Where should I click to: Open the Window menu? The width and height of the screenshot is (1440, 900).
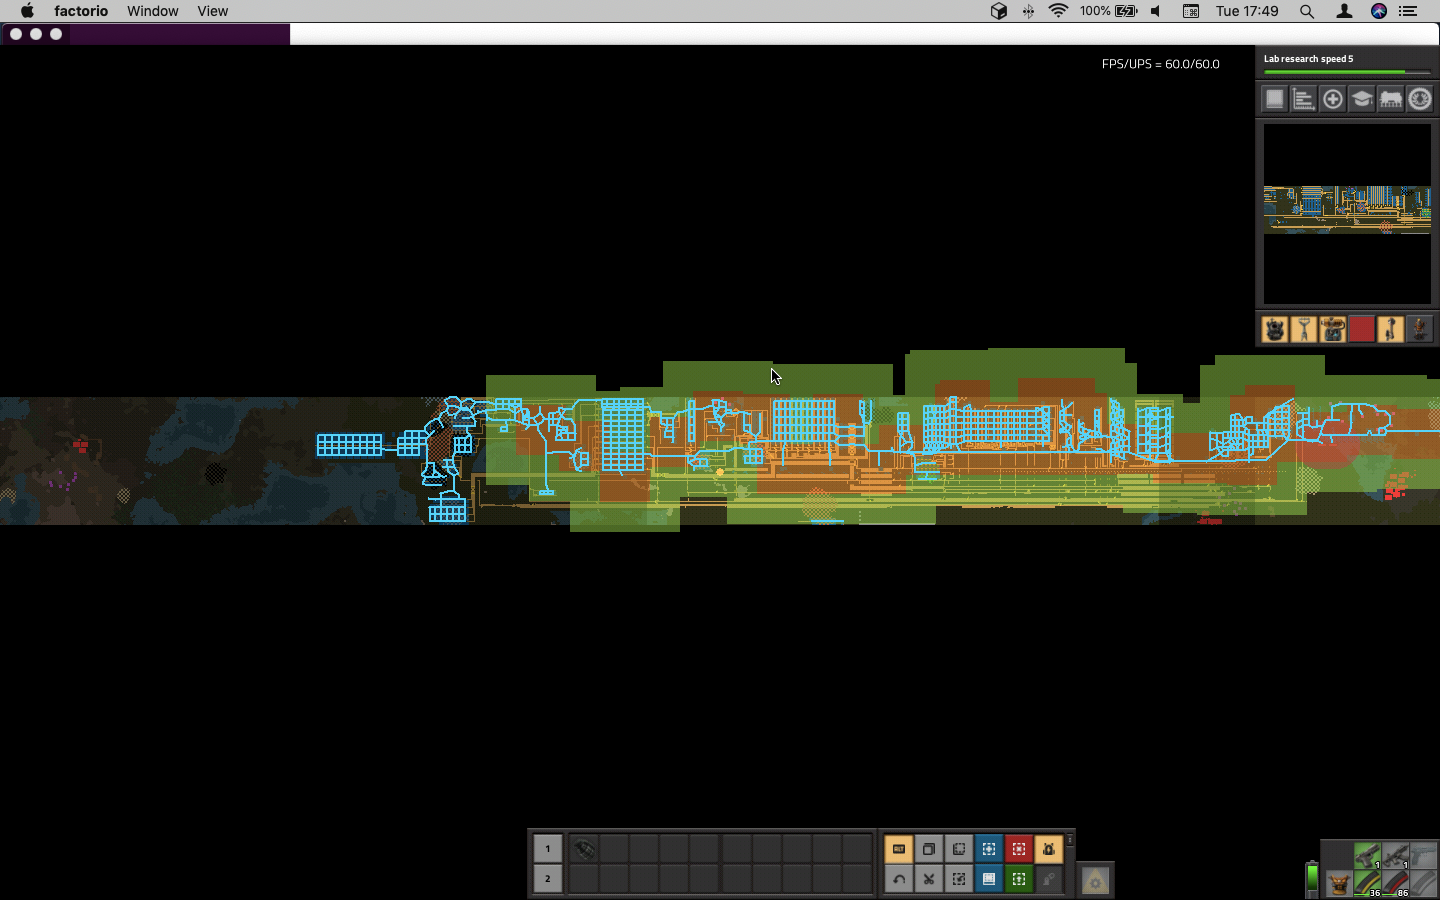point(152,11)
